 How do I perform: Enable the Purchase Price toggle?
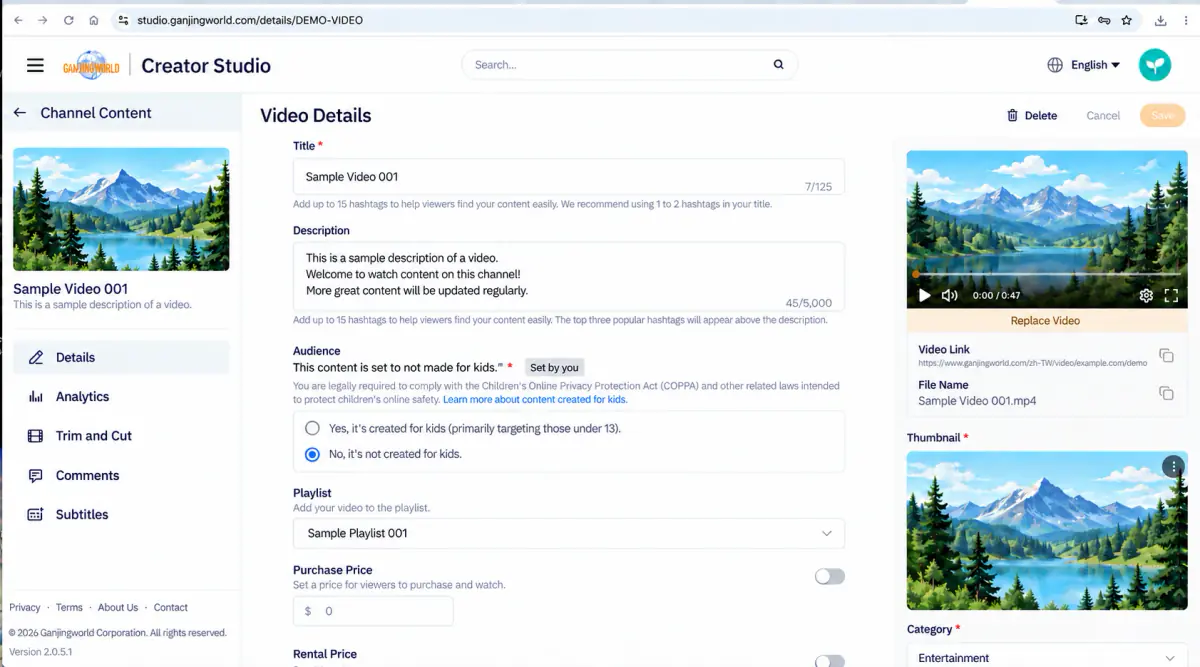829,576
